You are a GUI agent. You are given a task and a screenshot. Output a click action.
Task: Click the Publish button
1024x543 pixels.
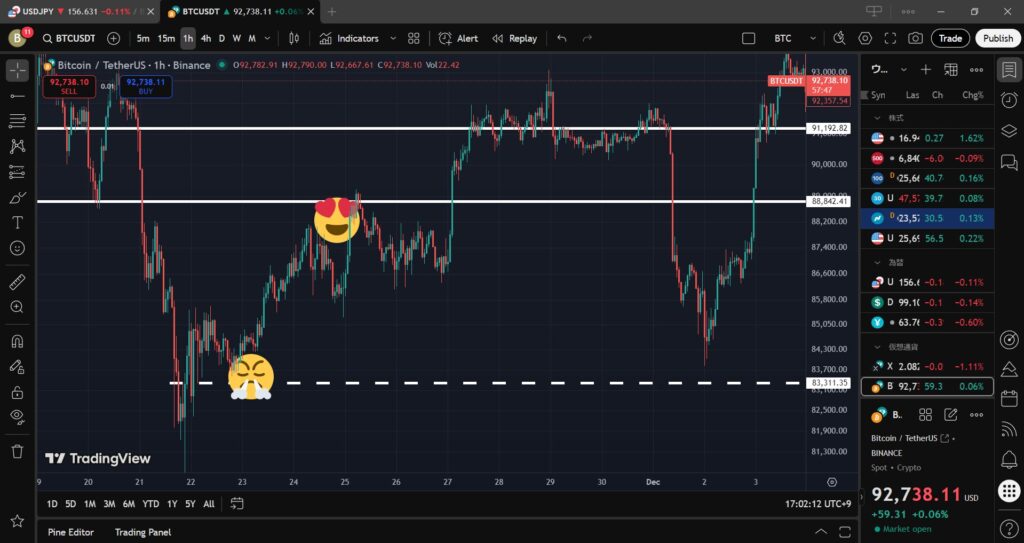click(x=997, y=38)
